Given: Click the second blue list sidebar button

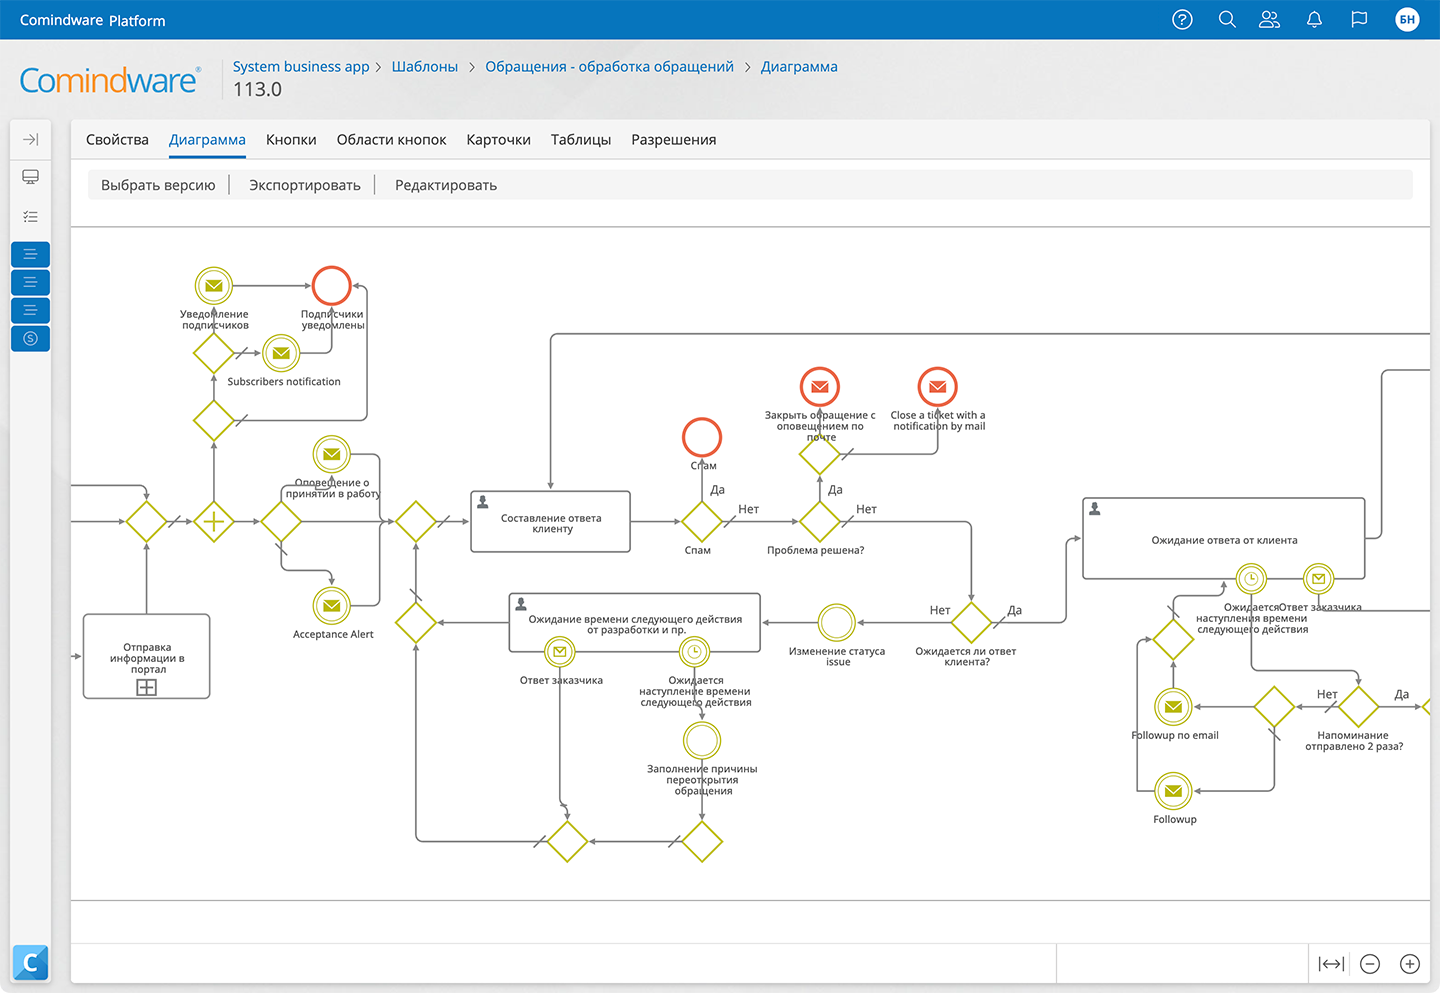Looking at the screenshot, I should tap(31, 282).
